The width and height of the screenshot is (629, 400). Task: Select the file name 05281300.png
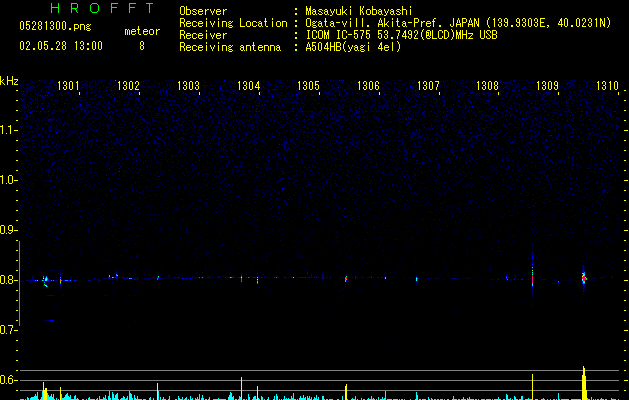(55, 27)
